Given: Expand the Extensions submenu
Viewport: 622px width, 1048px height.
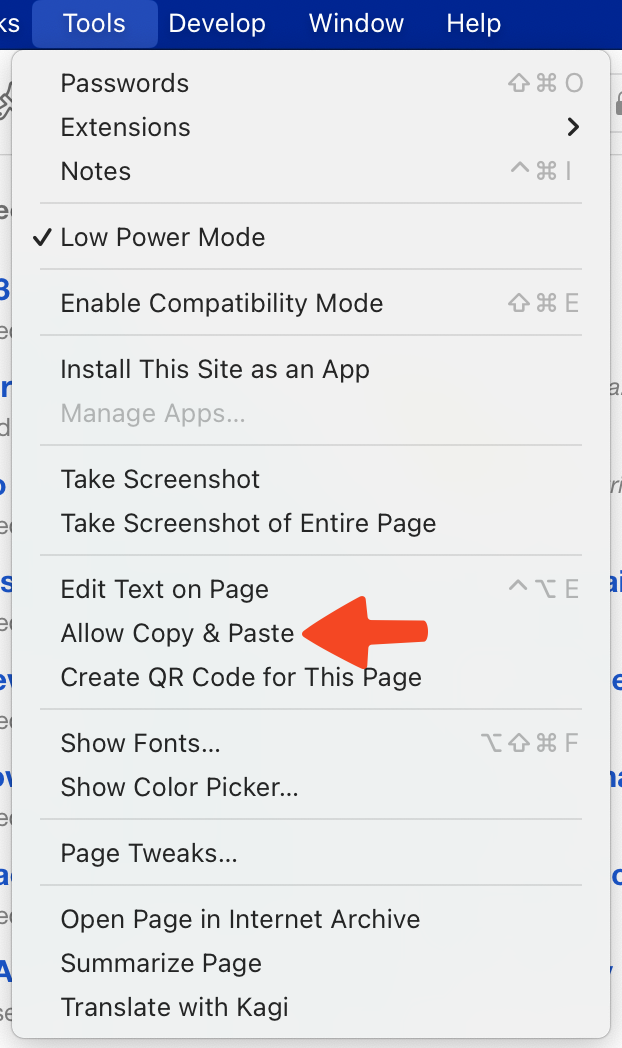Looking at the screenshot, I should (x=311, y=127).
